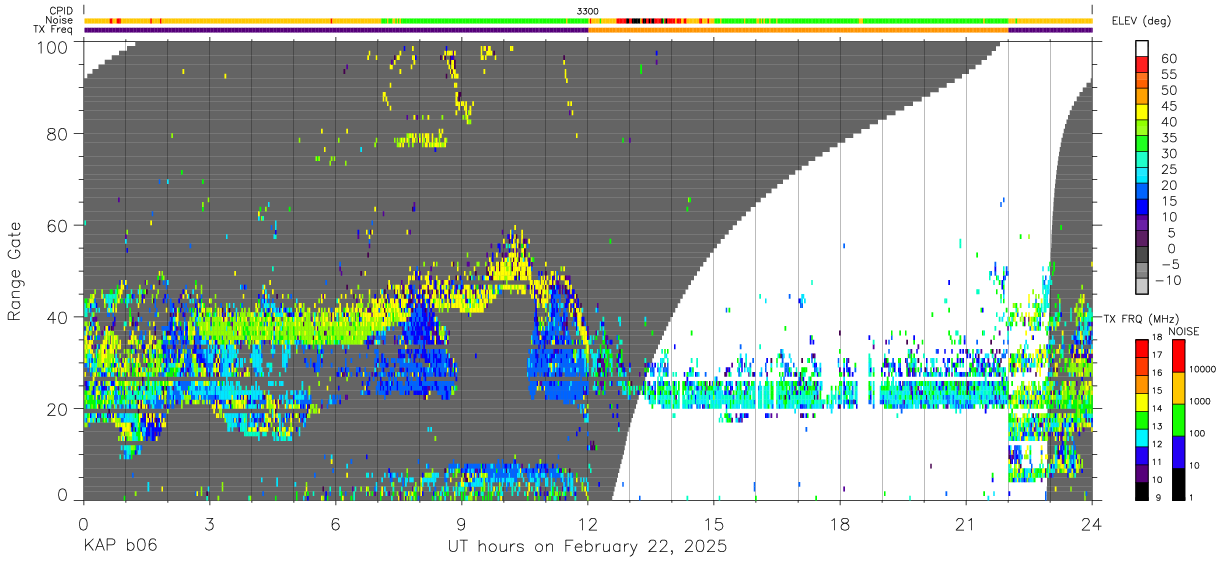Select the black NOISE band between 1 and 10
This screenshot has width=1228, height=567.
[1179, 482]
